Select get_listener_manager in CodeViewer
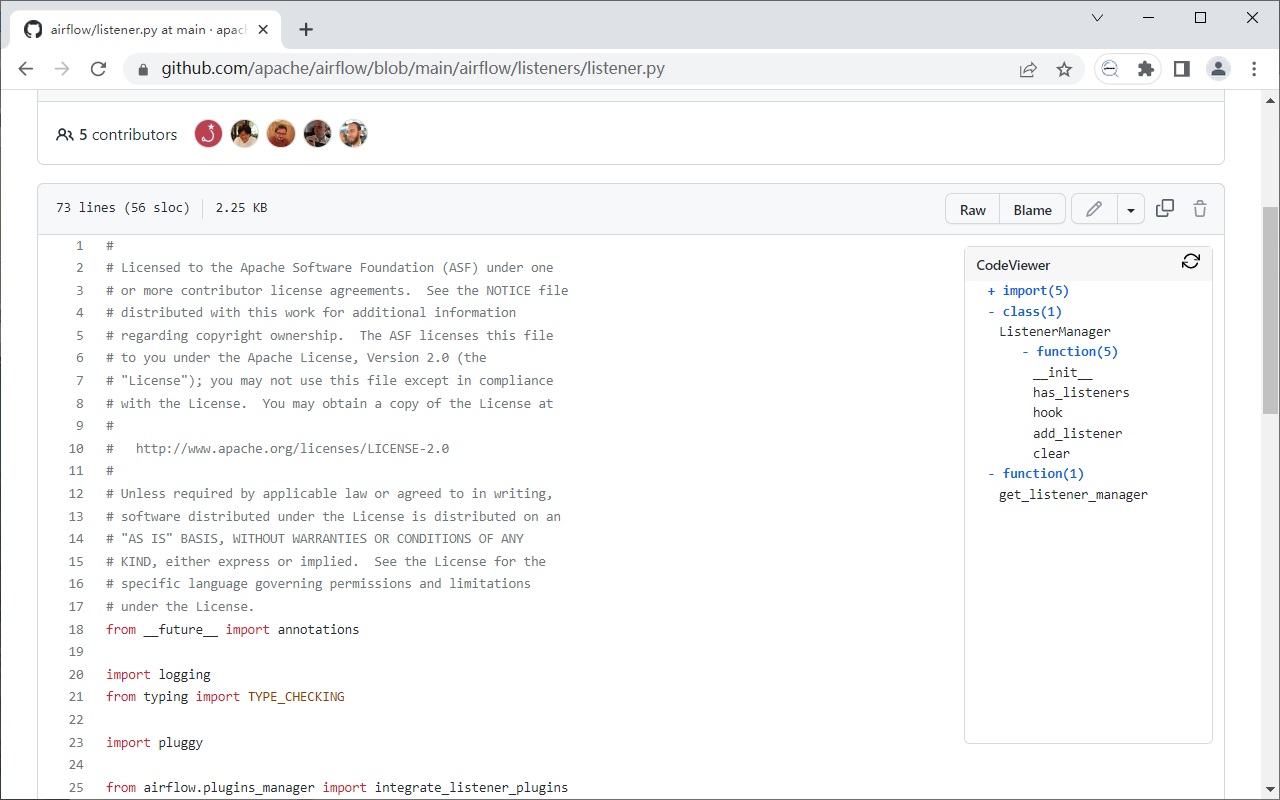Image resolution: width=1280 pixels, height=800 pixels. pos(1072,494)
